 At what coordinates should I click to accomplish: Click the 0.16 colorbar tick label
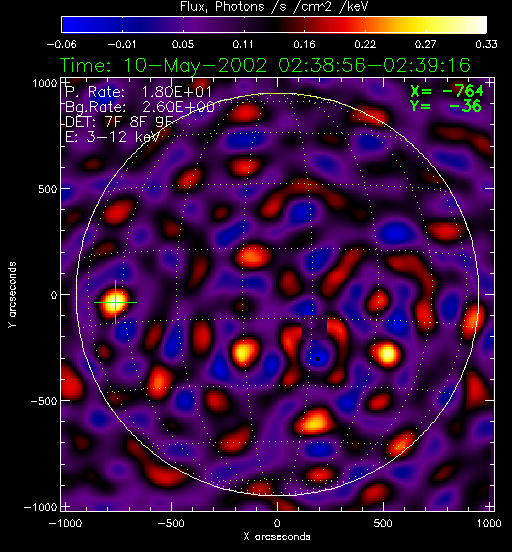(304, 44)
